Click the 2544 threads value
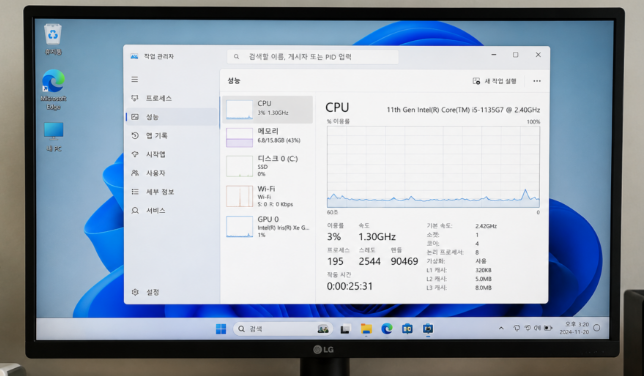The height and width of the screenshot is (376, 644). click(x=370, y=261)
